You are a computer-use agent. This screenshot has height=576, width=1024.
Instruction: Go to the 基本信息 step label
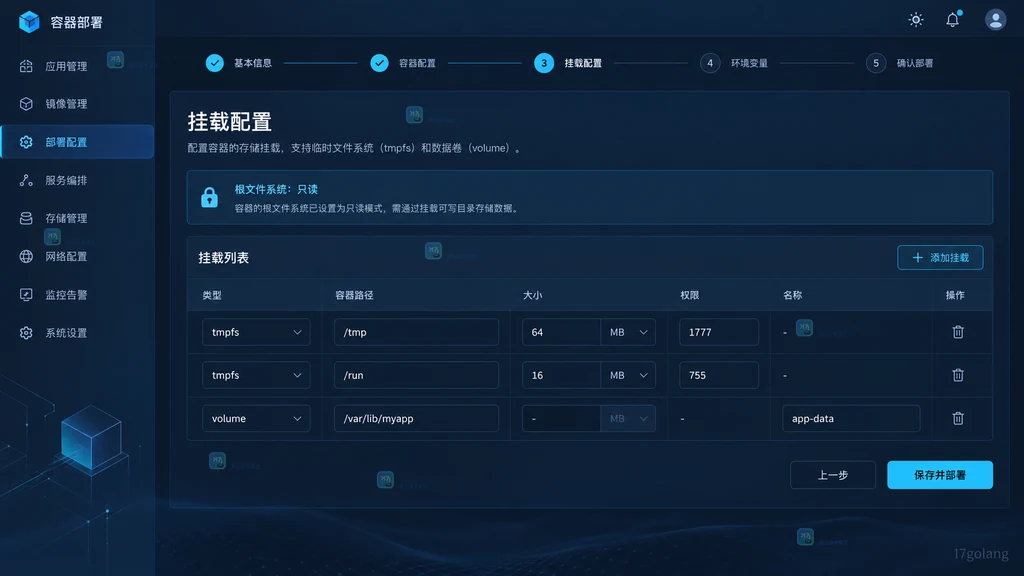pos(253,63)
